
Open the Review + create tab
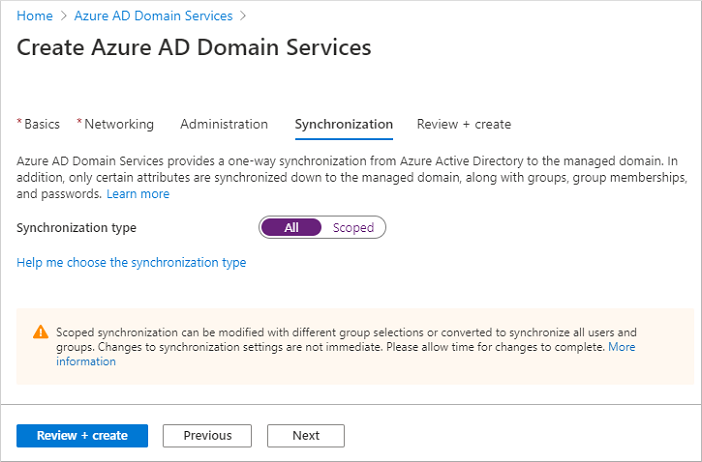pos(463,124)
